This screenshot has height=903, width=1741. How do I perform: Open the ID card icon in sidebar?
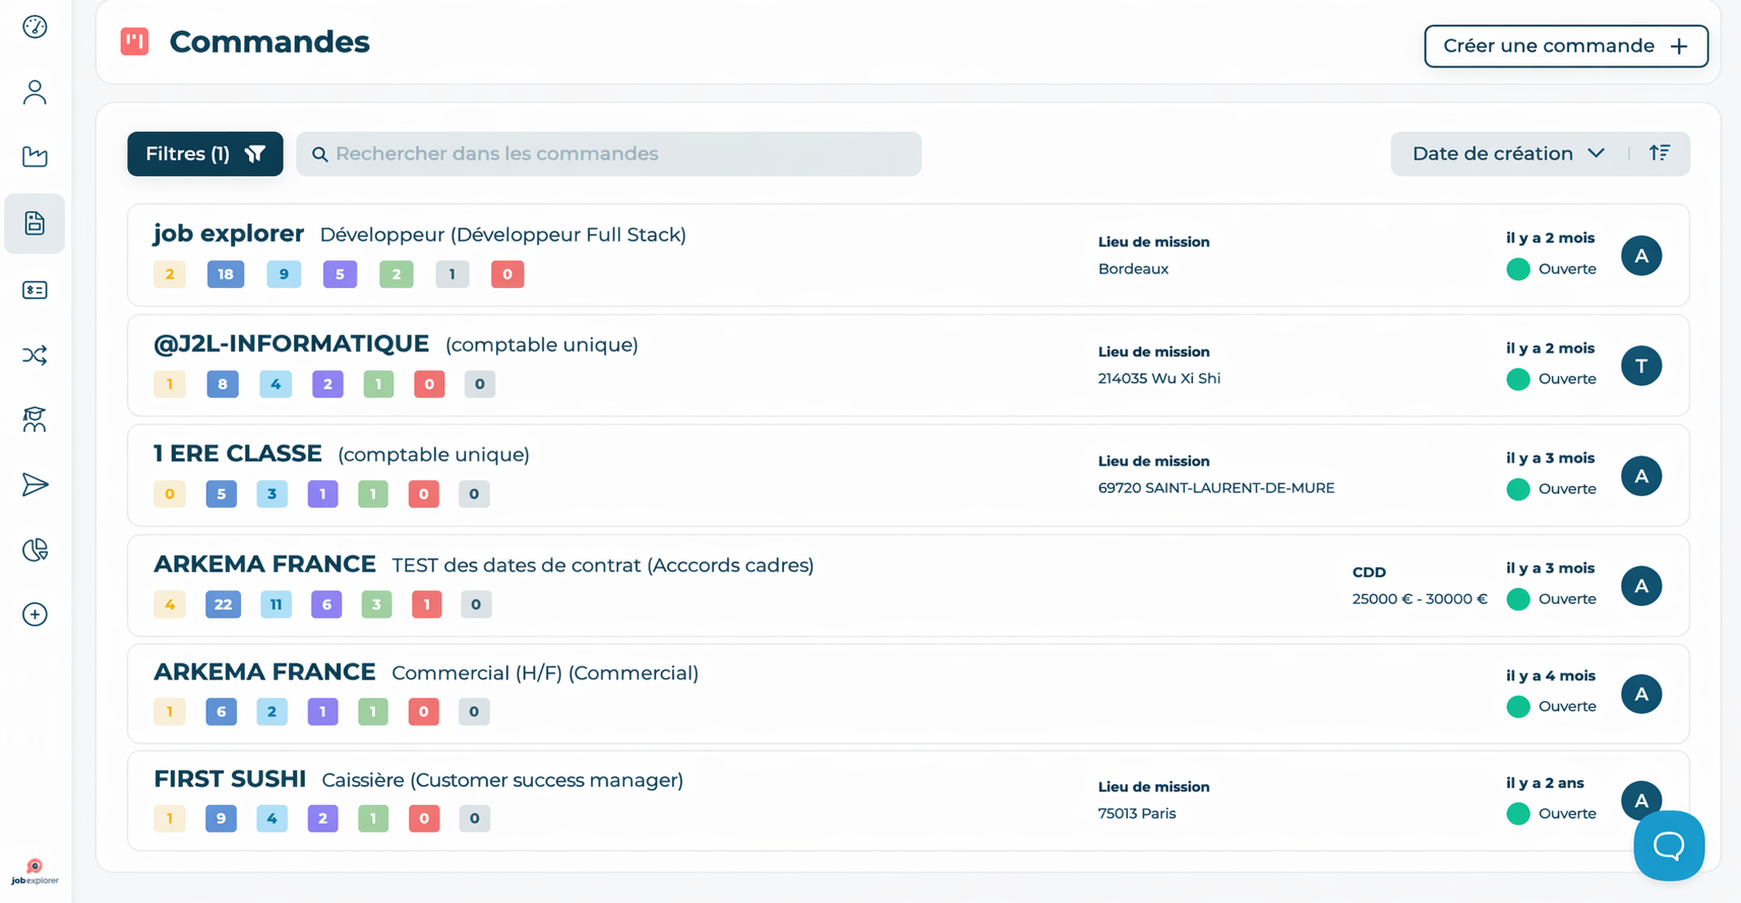35,290
